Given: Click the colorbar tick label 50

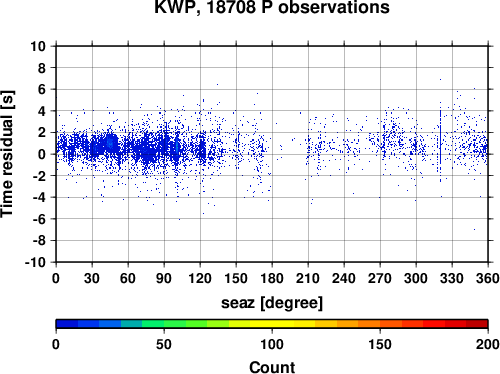Looking at the screenshot, I should (164, 344).
